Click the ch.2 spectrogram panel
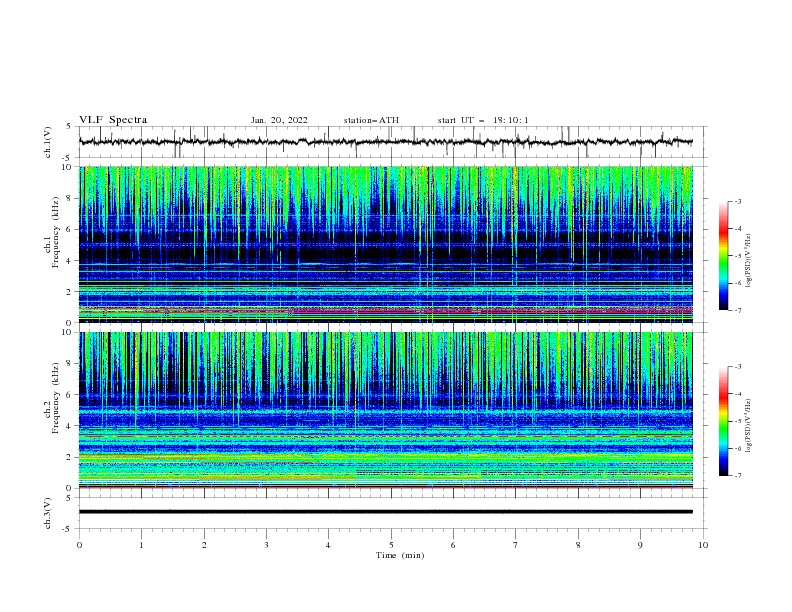Image resolution: width=792 pixels, height=612 pixels. (386, 410)
